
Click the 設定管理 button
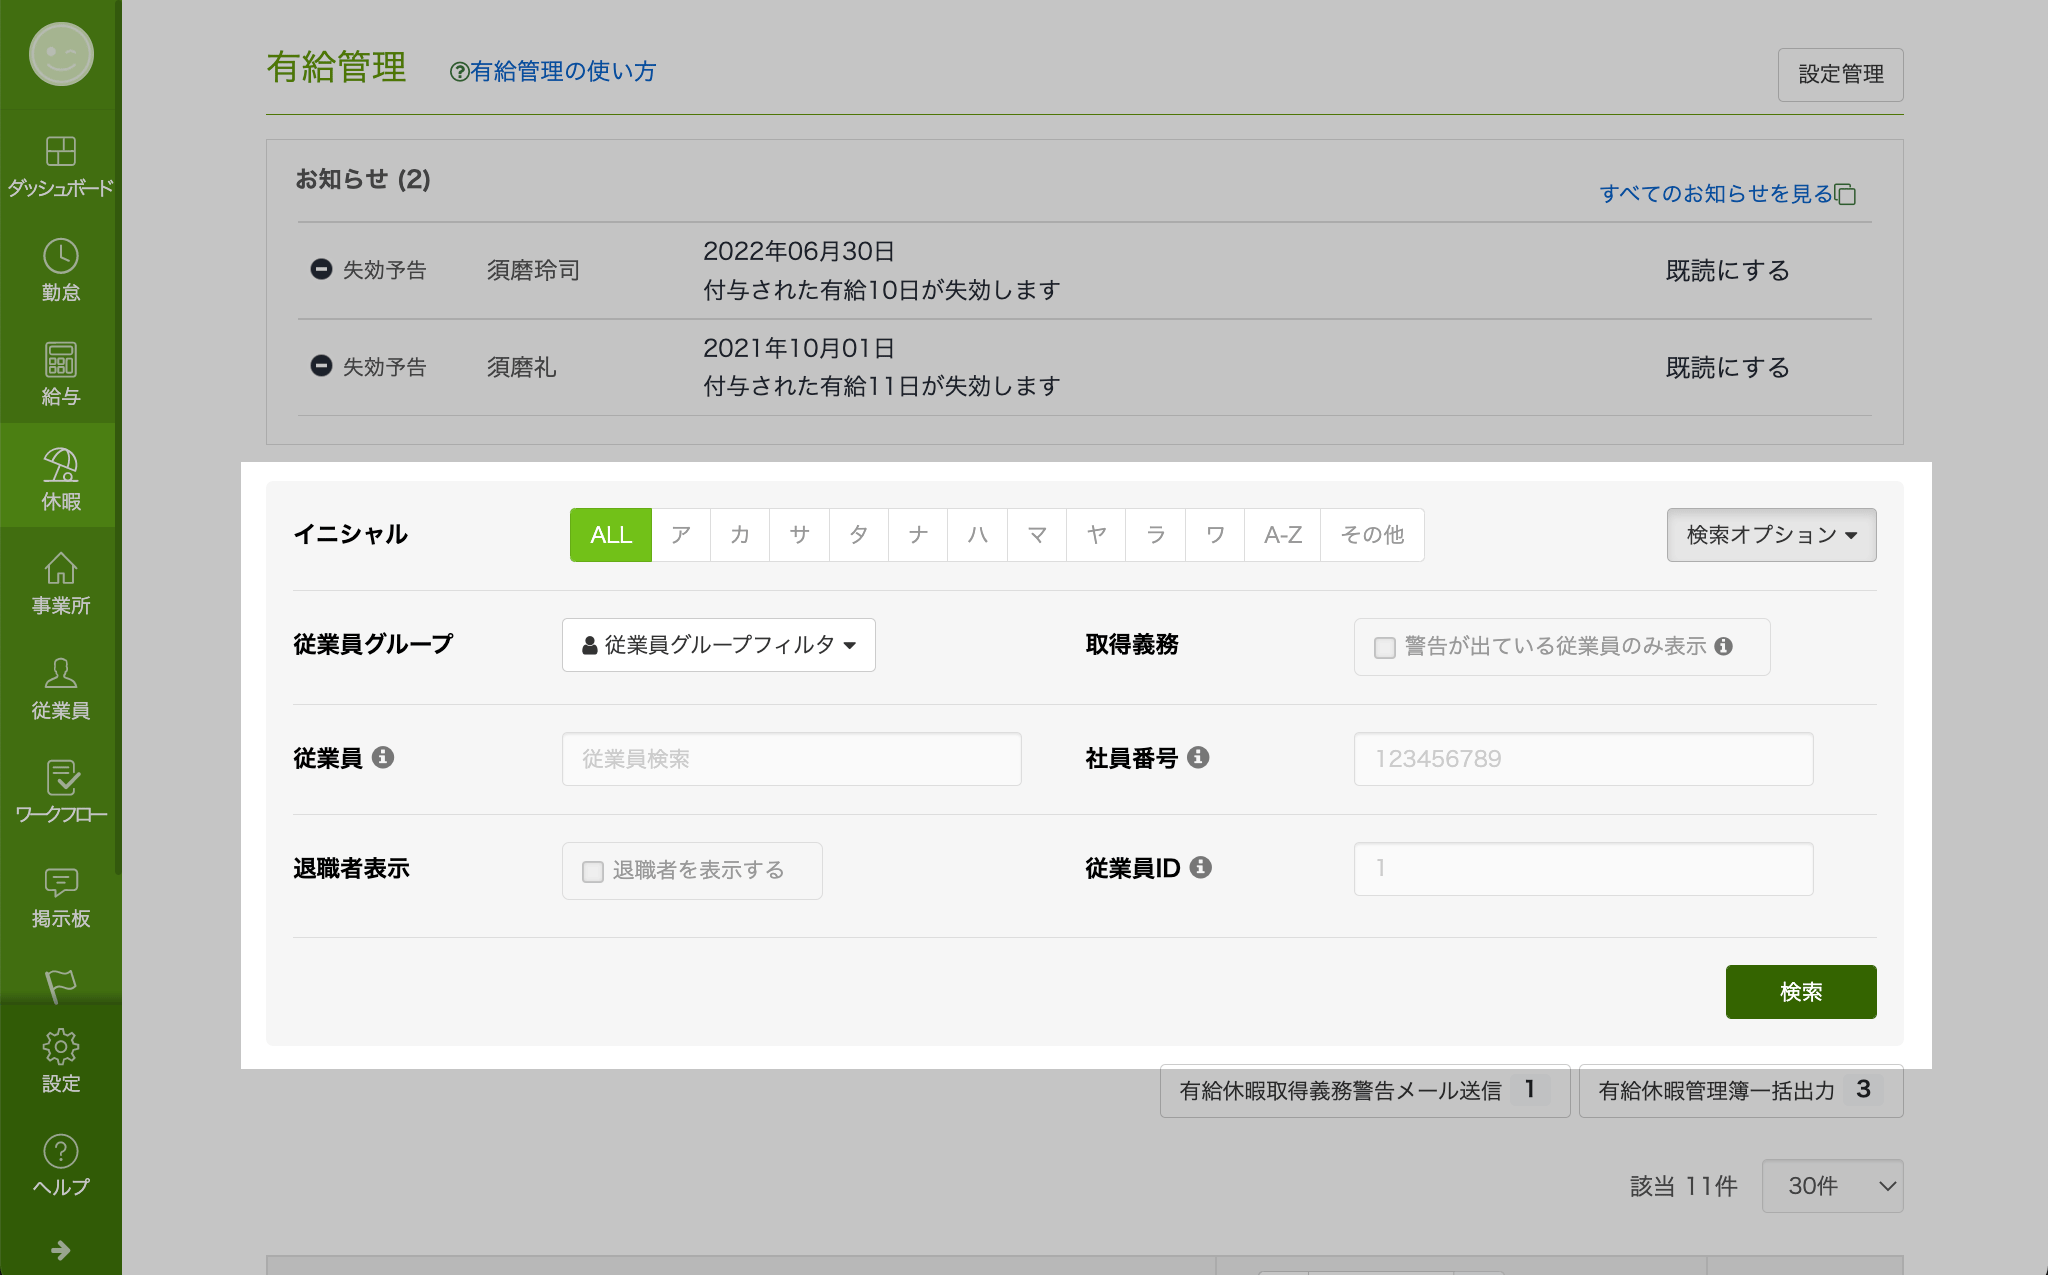click(x=1840, y=74)
